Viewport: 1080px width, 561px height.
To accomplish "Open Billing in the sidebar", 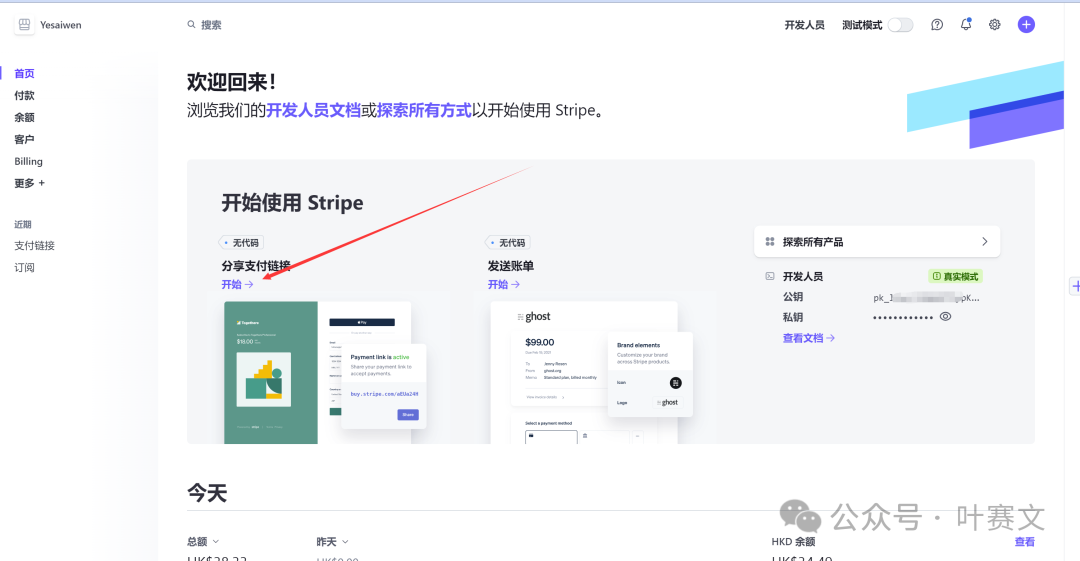I will pyautogui.click(x=28, y=161).
